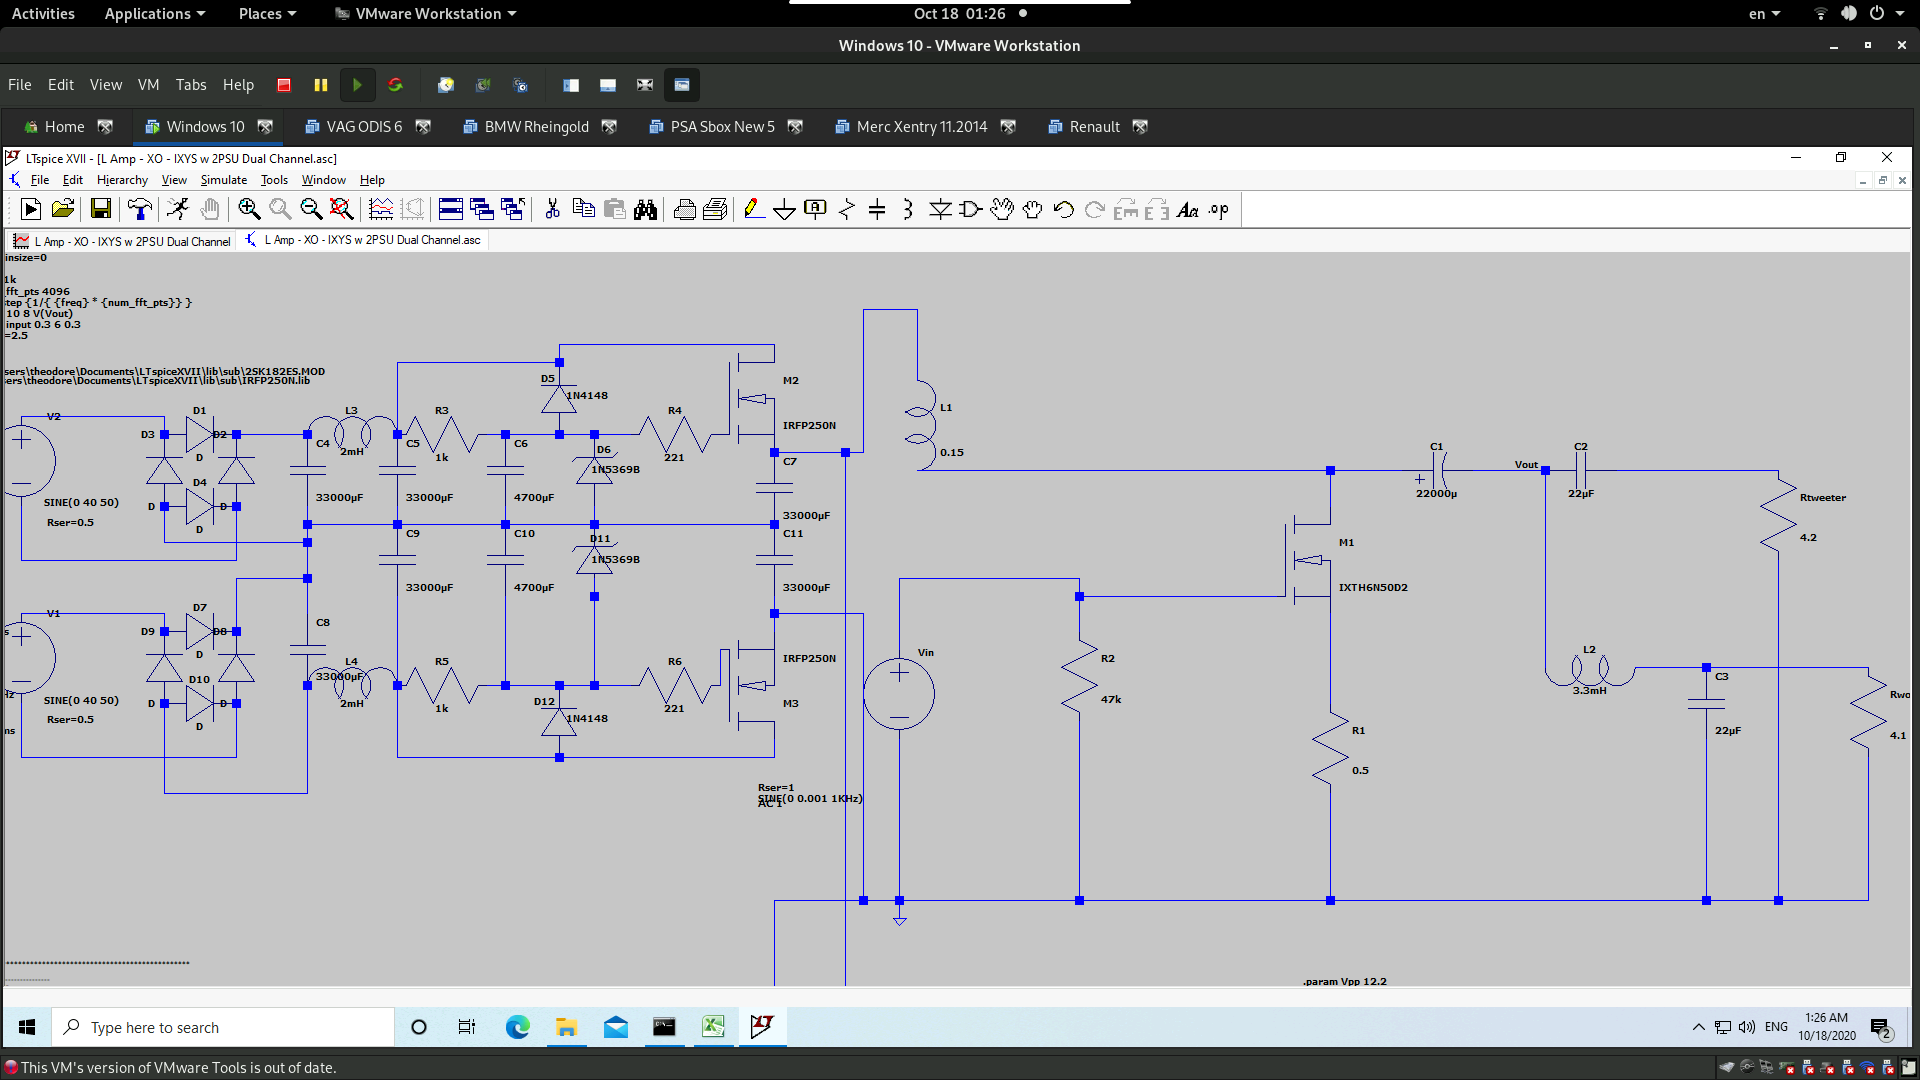
Task: Undo the last schematic edit
Action: coord(1063,209)
